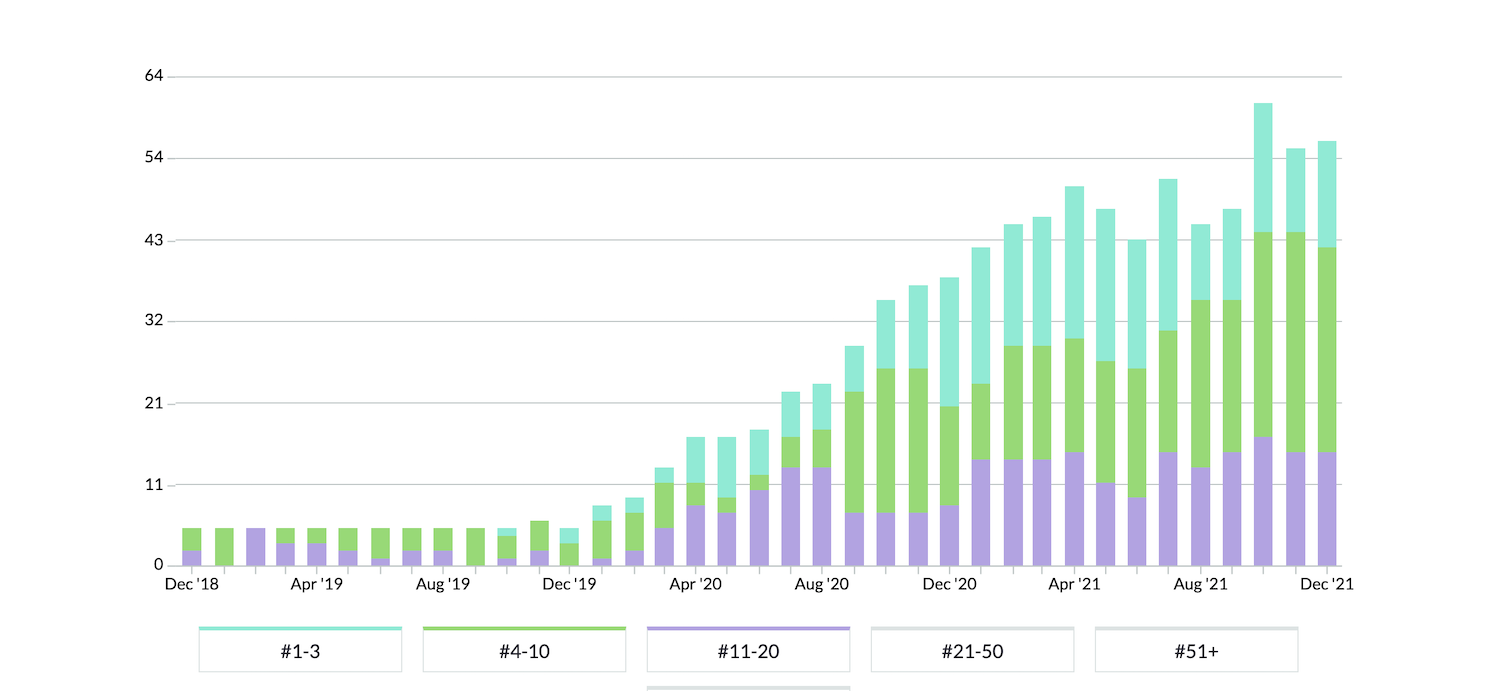The height and width of the screenshot is (691, 1500).
Task: Toggle the #11-20 legend series
Action: click(748, 653)
